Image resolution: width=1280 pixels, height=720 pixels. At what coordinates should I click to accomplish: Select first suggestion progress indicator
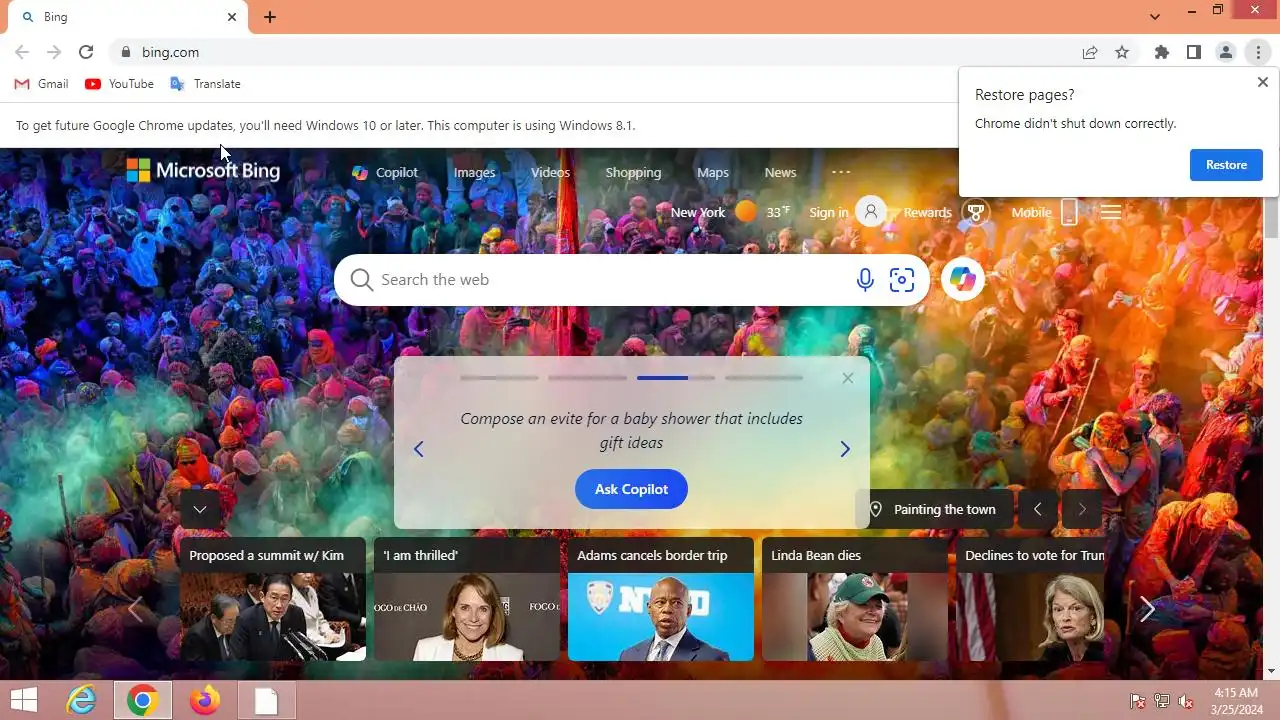pos(499,378)
